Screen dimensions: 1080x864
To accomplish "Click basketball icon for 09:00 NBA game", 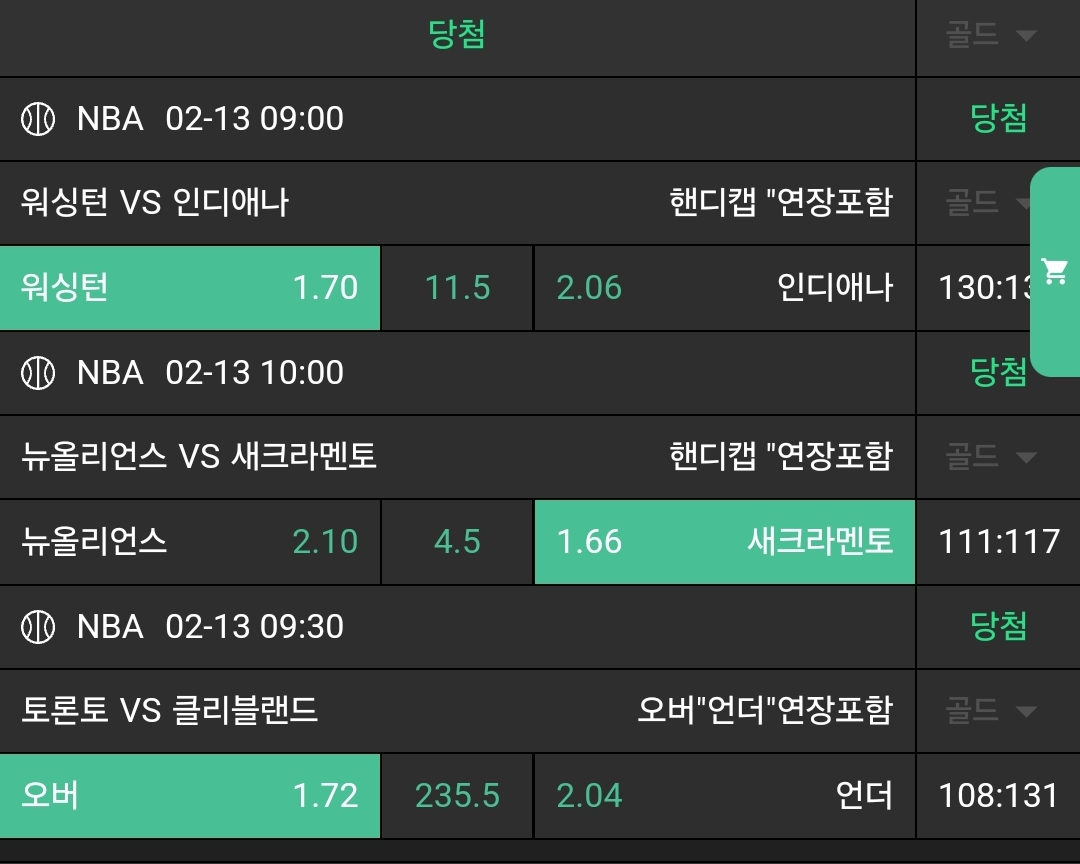I will [x=38, y=119].
